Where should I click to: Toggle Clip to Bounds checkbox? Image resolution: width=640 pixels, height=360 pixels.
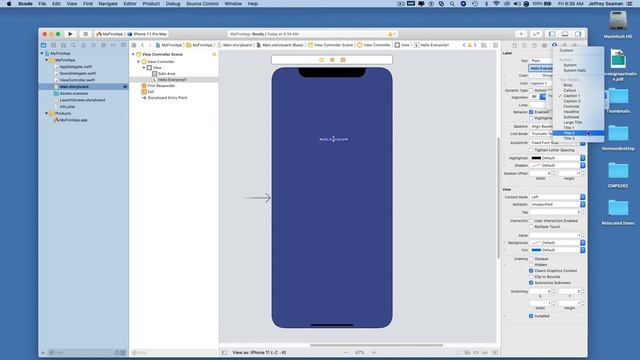tap(531, 276)
